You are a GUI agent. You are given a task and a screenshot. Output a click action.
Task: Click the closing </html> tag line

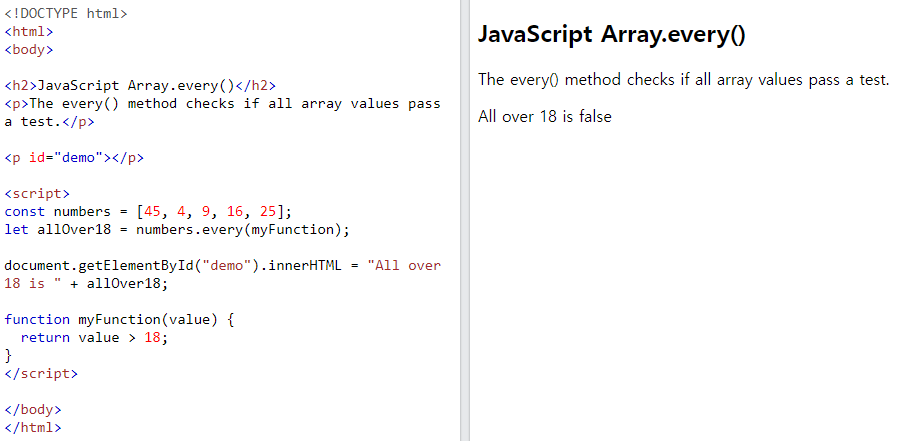33,427
